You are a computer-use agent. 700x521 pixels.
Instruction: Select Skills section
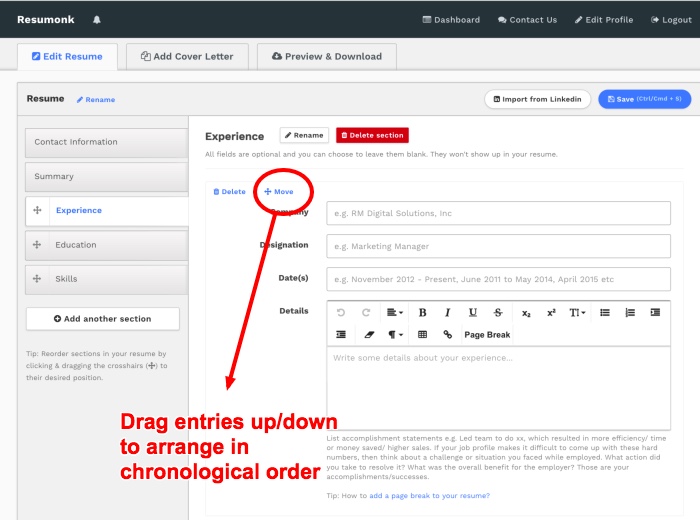[107, 279]
